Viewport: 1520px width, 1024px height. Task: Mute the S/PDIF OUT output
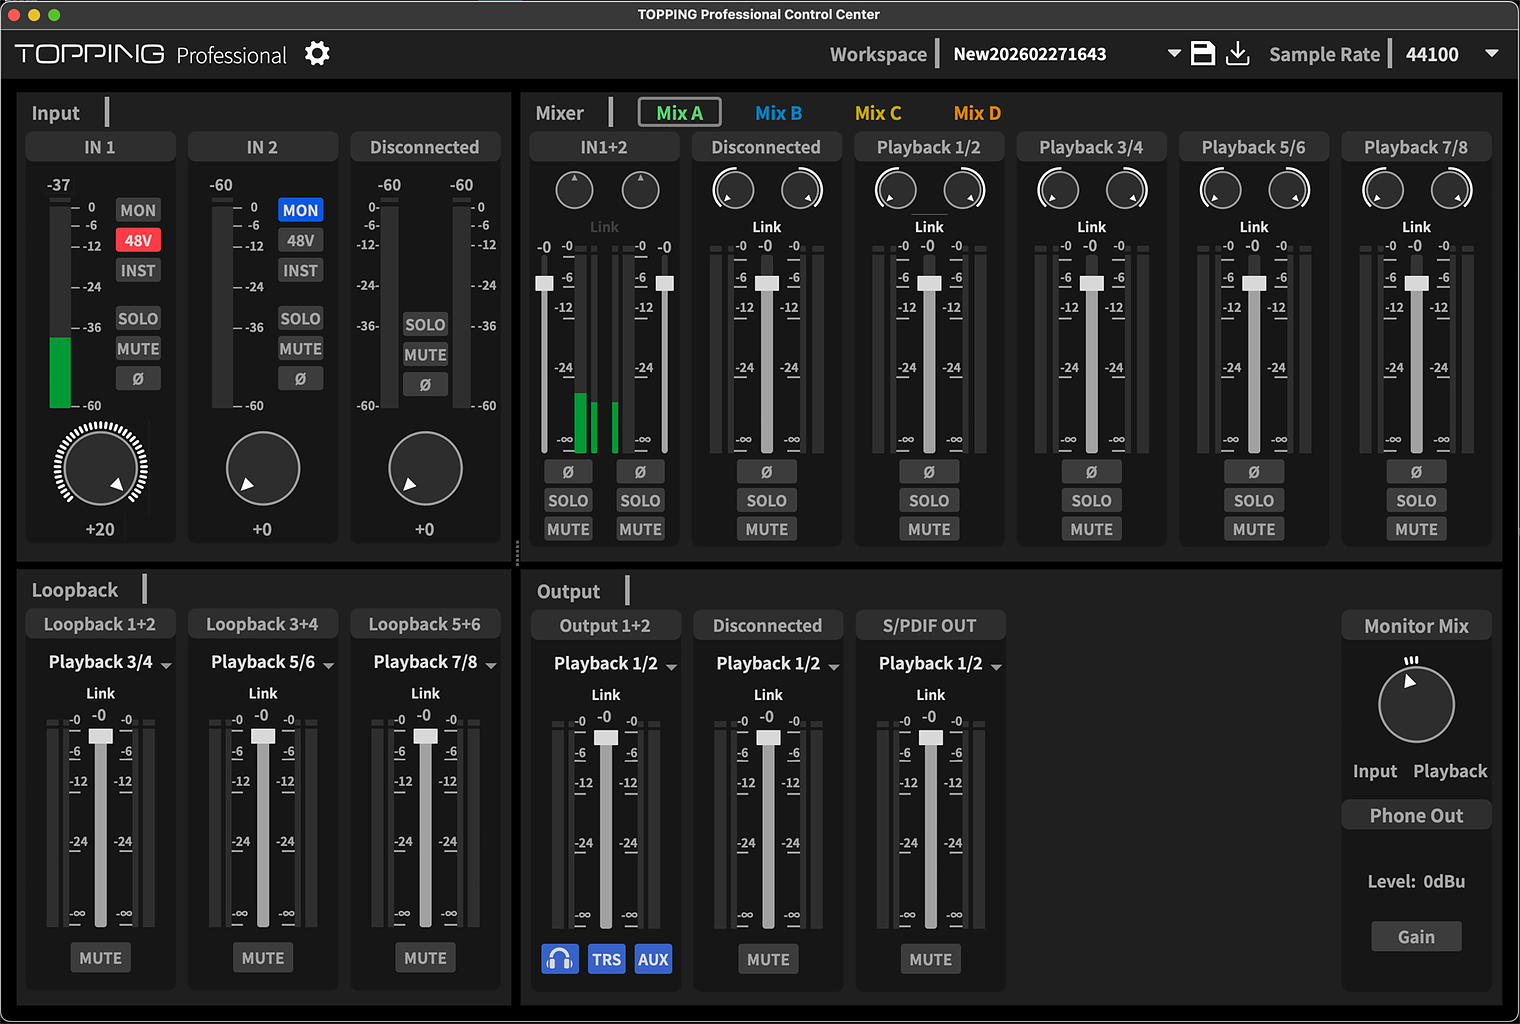[x=930, y=959]
